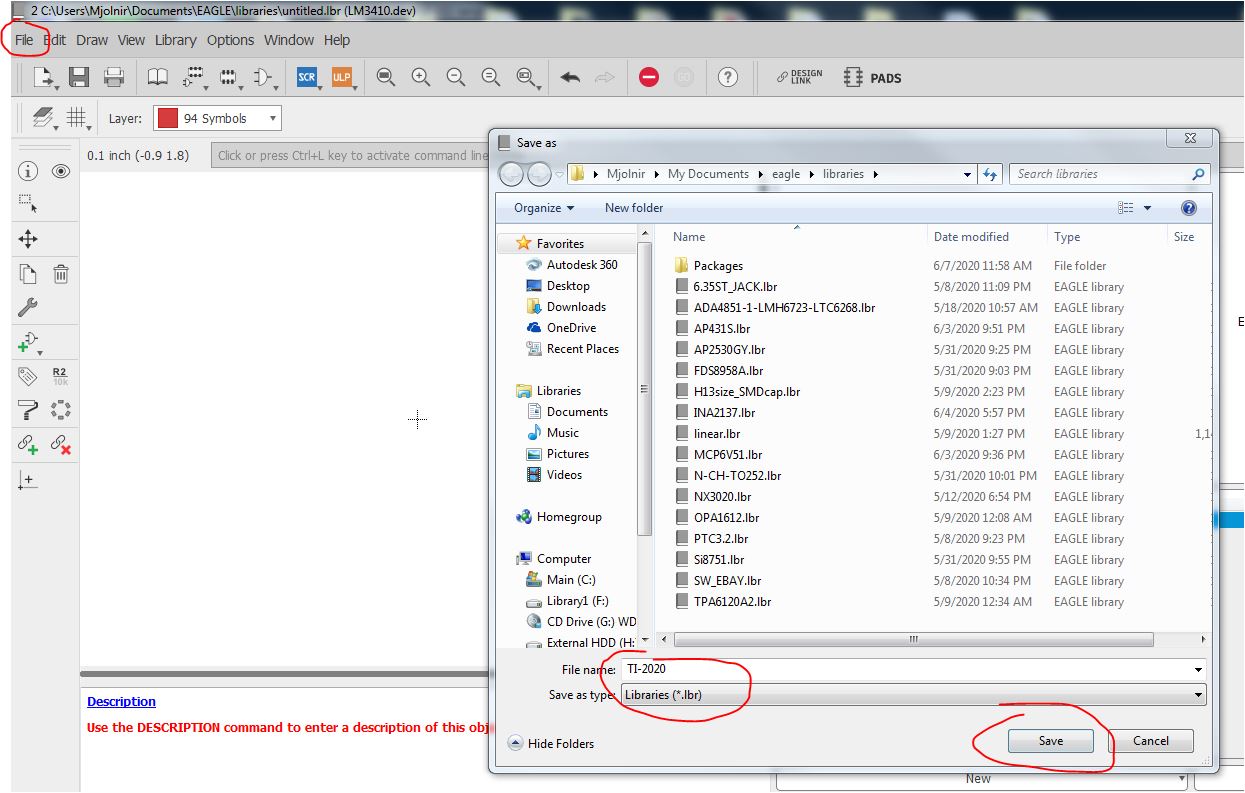
Task: Select Downloads in Favorites
Action: pos(566,307)
